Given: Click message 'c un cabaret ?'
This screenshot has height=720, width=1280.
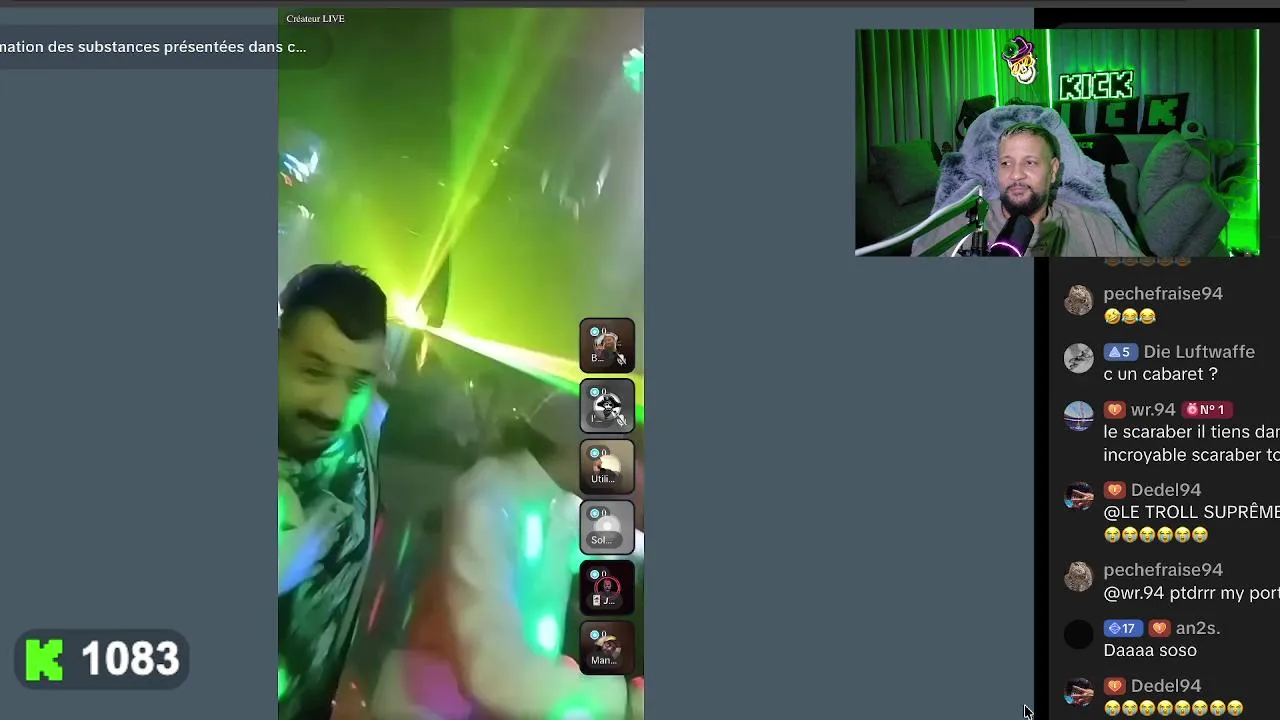Looking at the screenshot, I should pos(1160,374).
